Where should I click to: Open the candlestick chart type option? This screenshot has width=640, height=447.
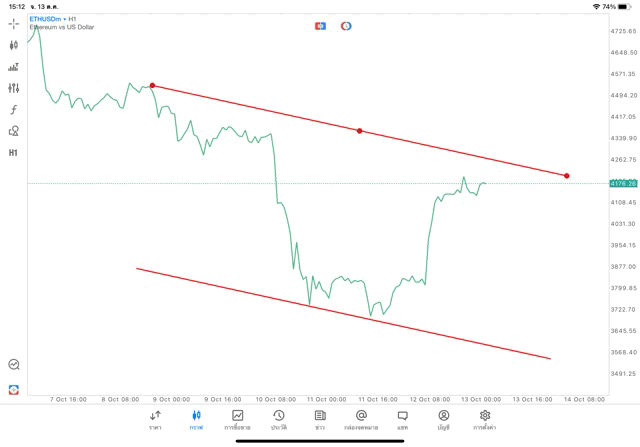click(14, 45)
